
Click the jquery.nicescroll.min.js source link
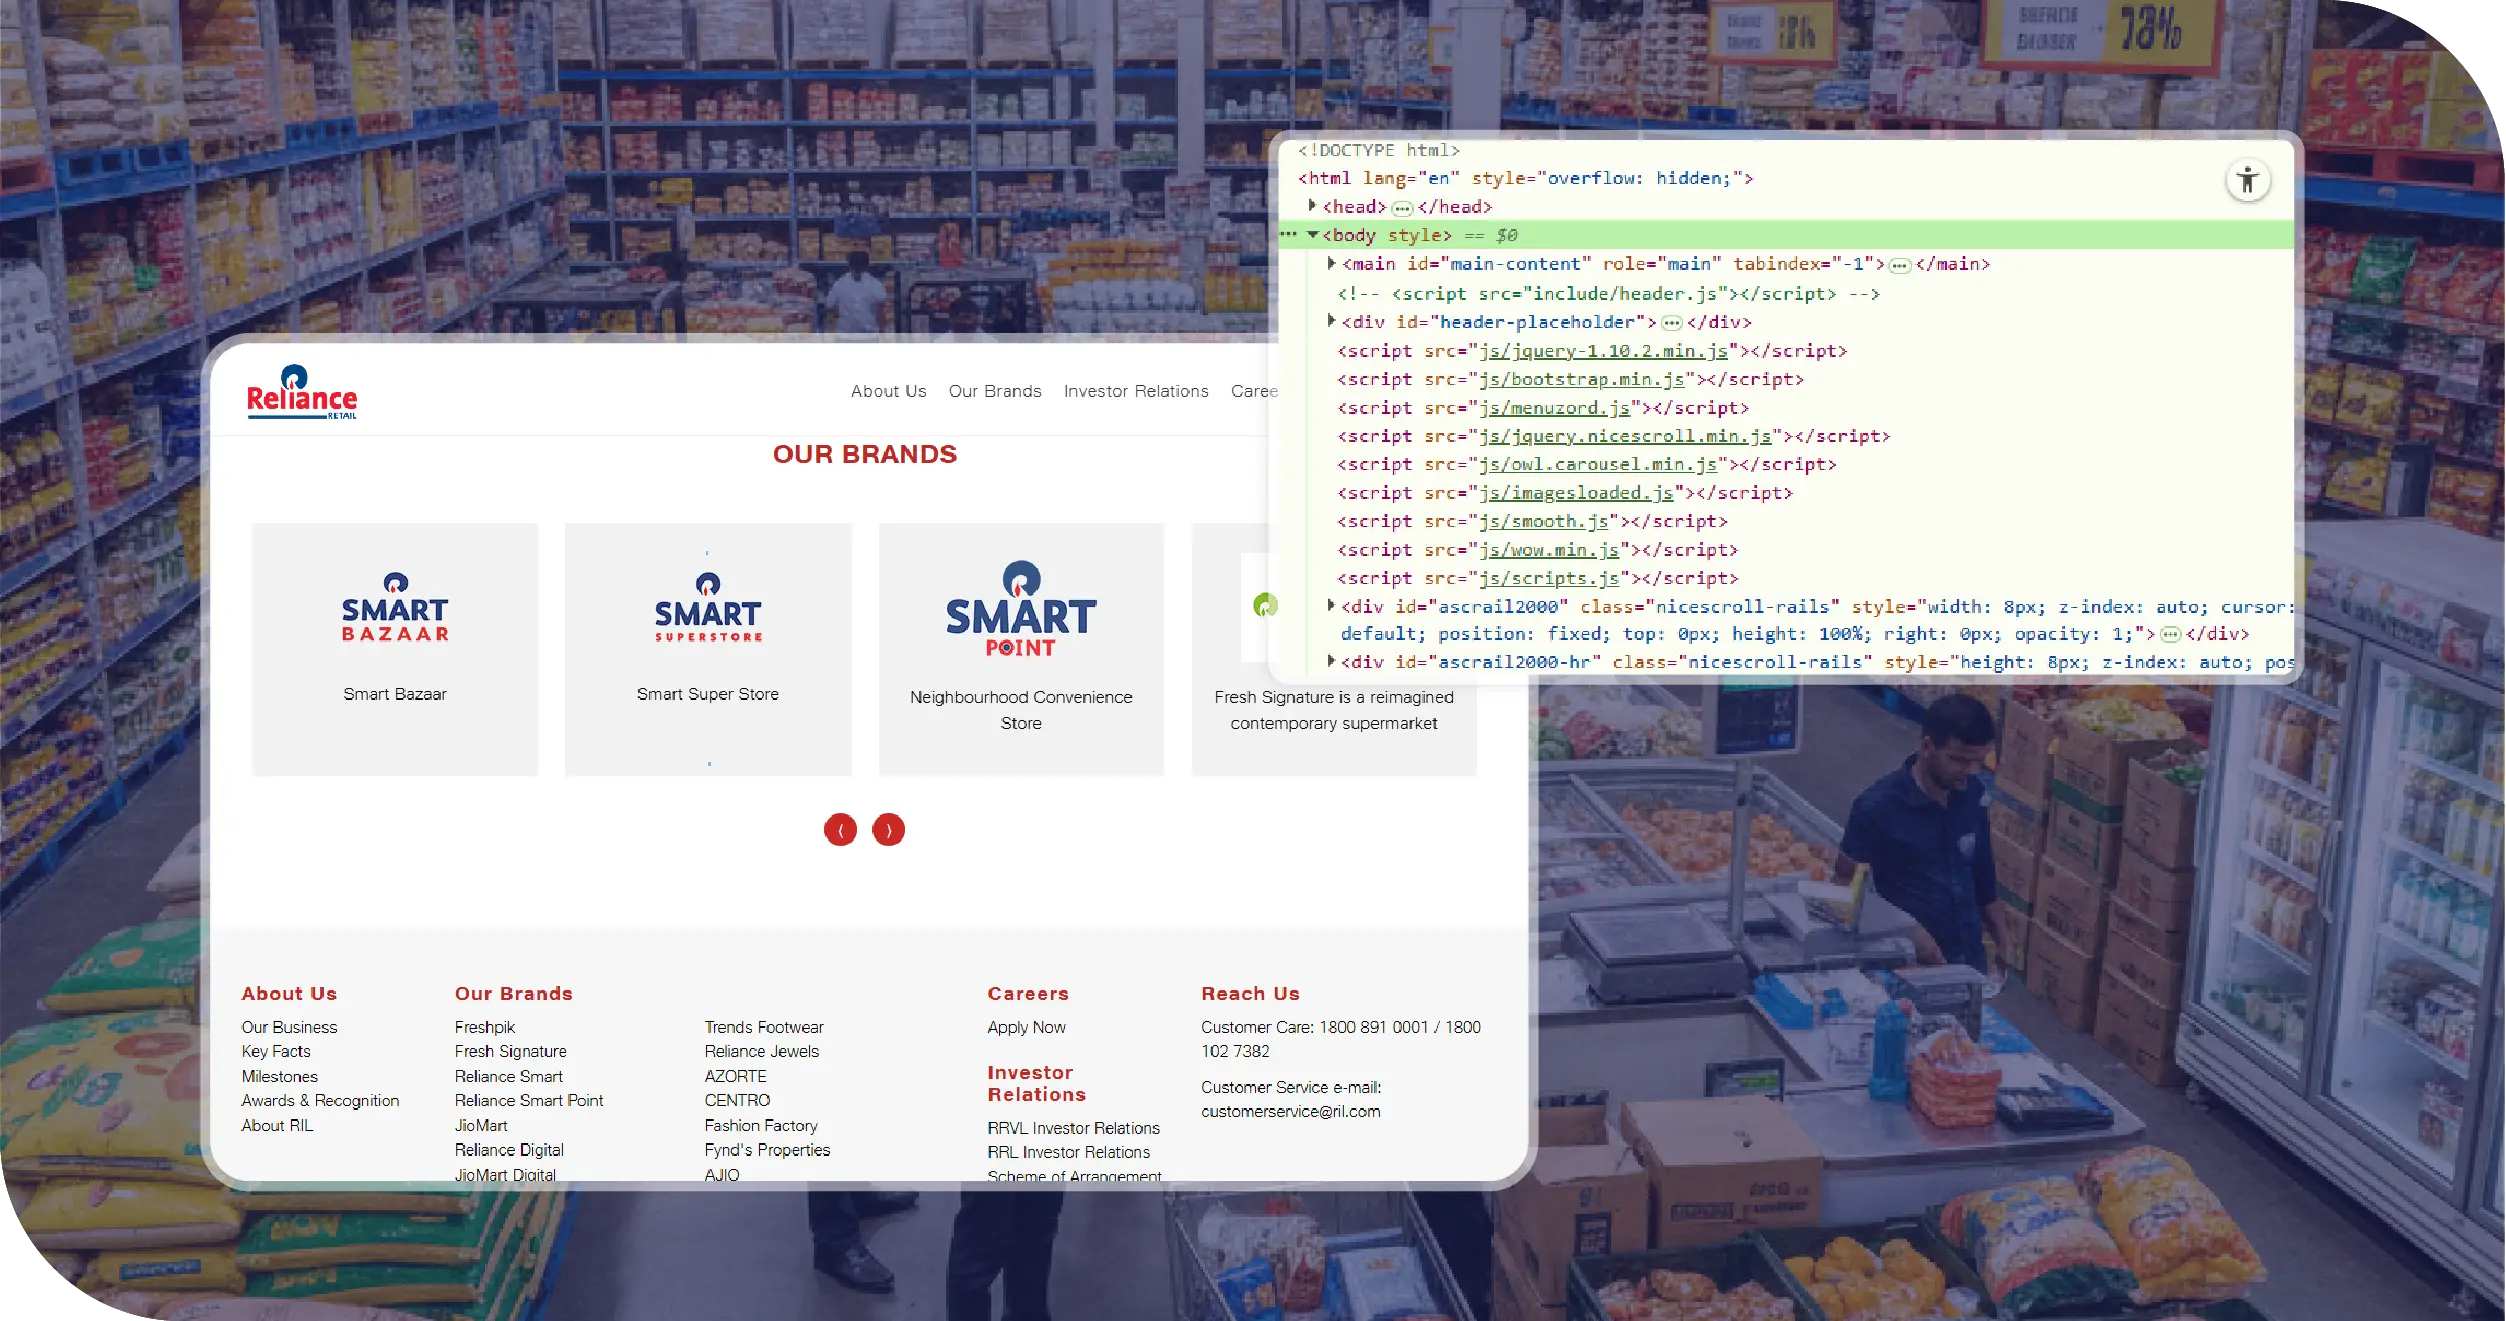pyautogui.click(x=1625, y=436)
